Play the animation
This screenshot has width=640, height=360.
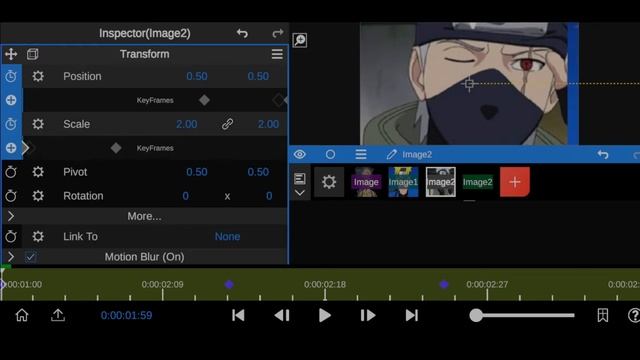point(324,315)
